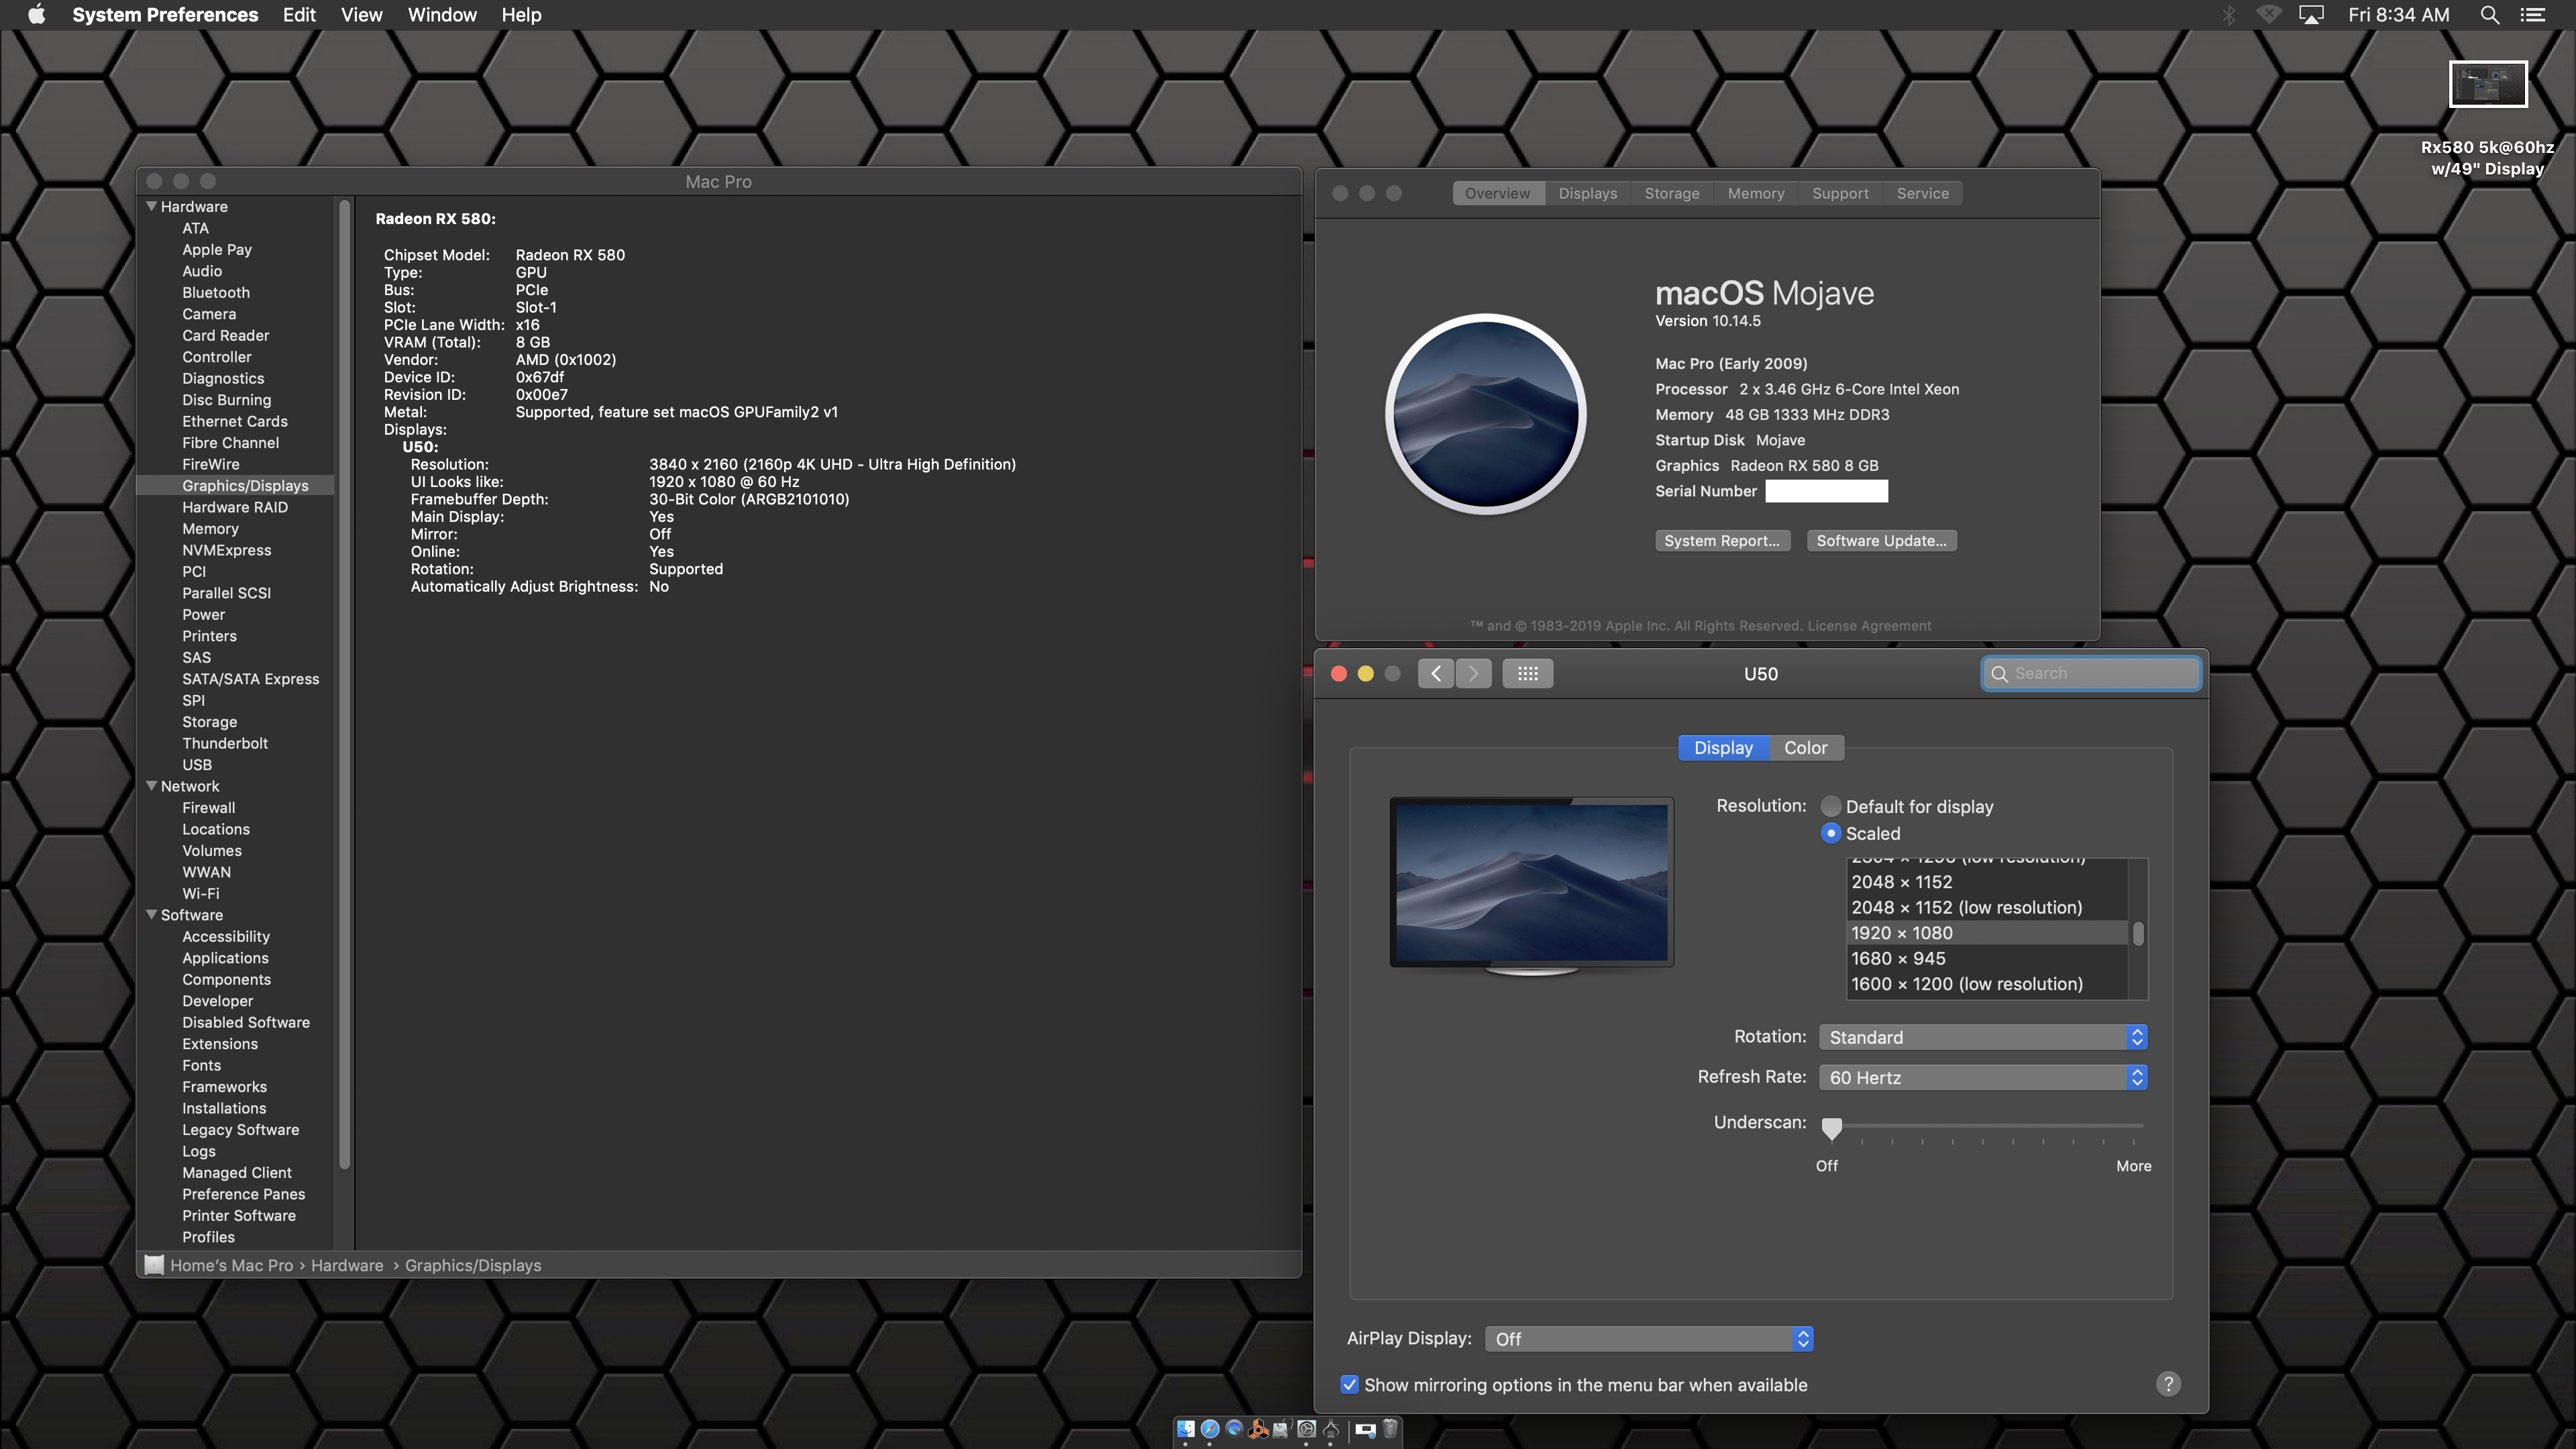Click the System Report button
Image resolution: width=2576 pixels, height=1449 pixels.
coord(1722,541)
